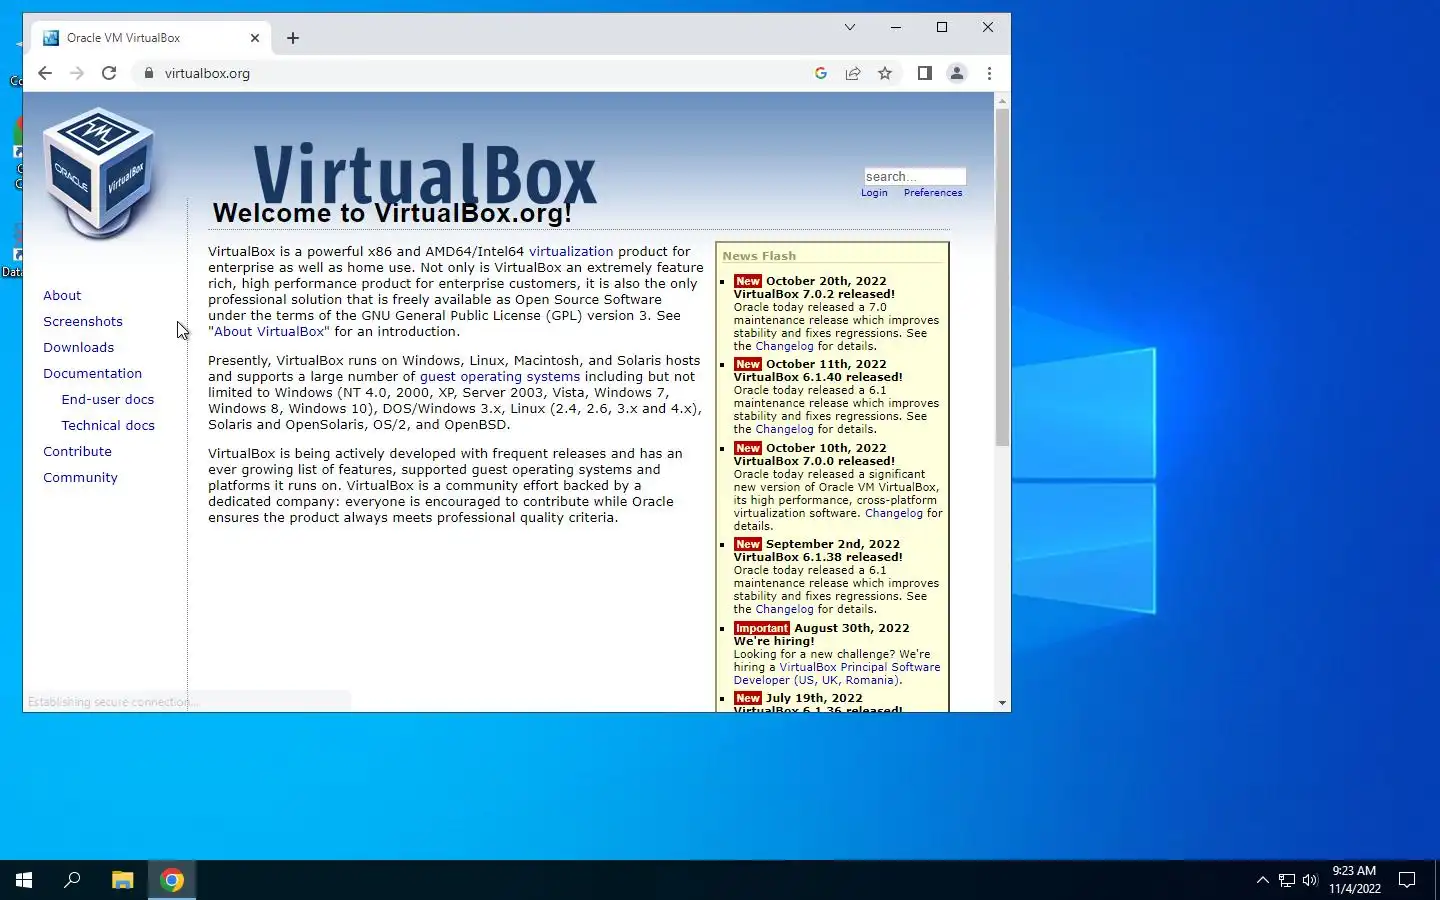Click the Chrome taskbar icon
This screenshot has width=1440, height=900.
[x=172, y=880]
